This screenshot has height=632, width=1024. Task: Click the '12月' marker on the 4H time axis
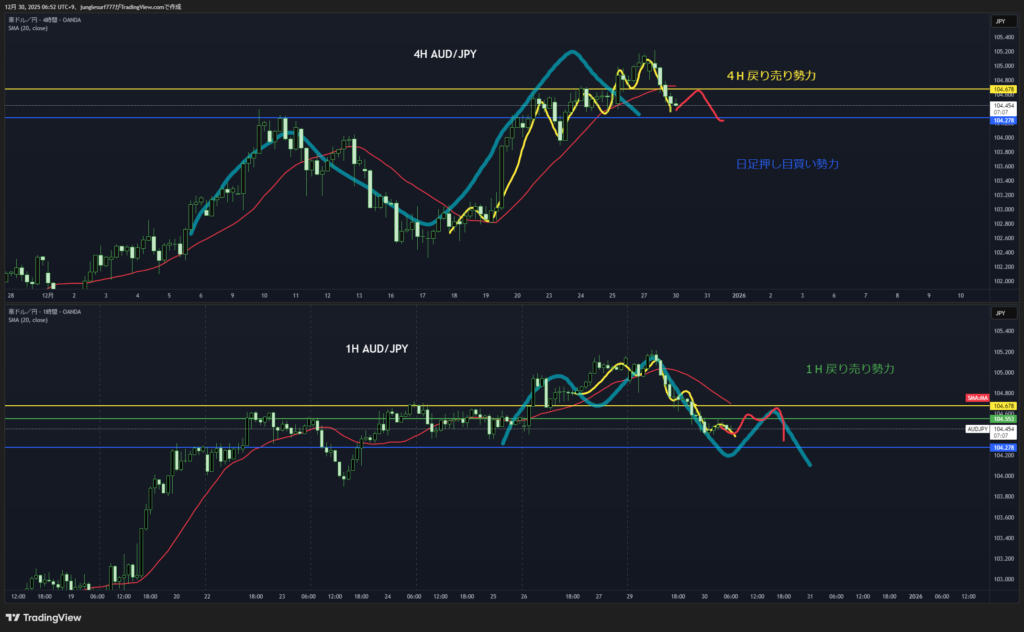pos(47,296)
